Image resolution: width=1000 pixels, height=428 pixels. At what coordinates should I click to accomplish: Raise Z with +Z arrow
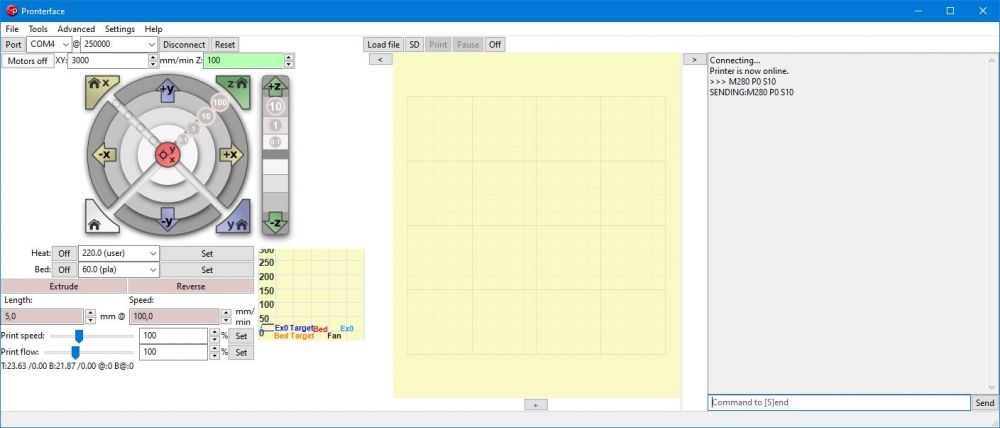[276, 87]
